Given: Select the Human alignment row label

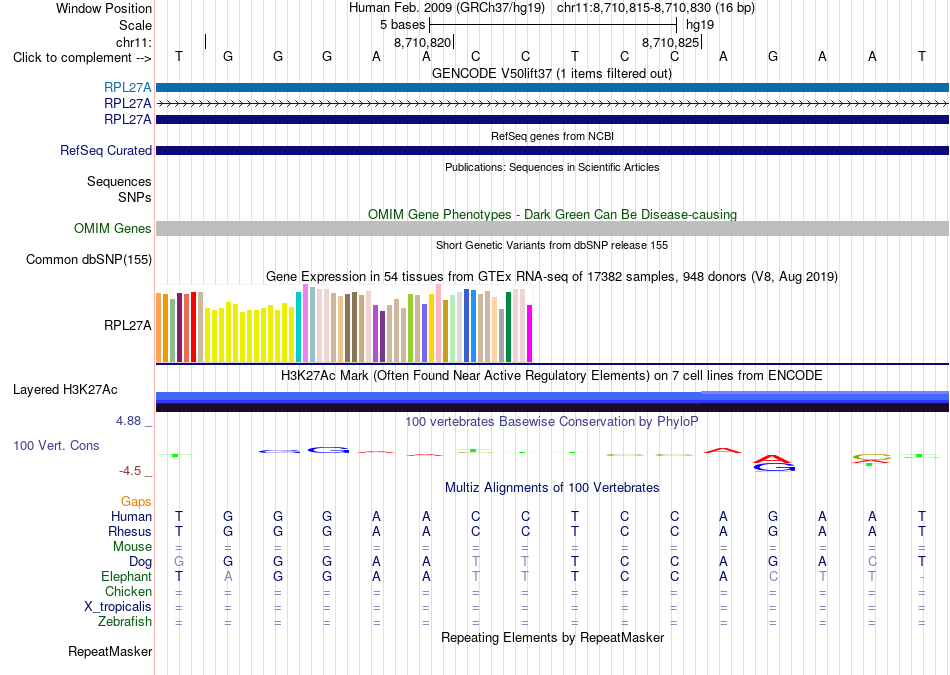Looking at the screenshot, I should pyautogui.click(x=131, y=516).
